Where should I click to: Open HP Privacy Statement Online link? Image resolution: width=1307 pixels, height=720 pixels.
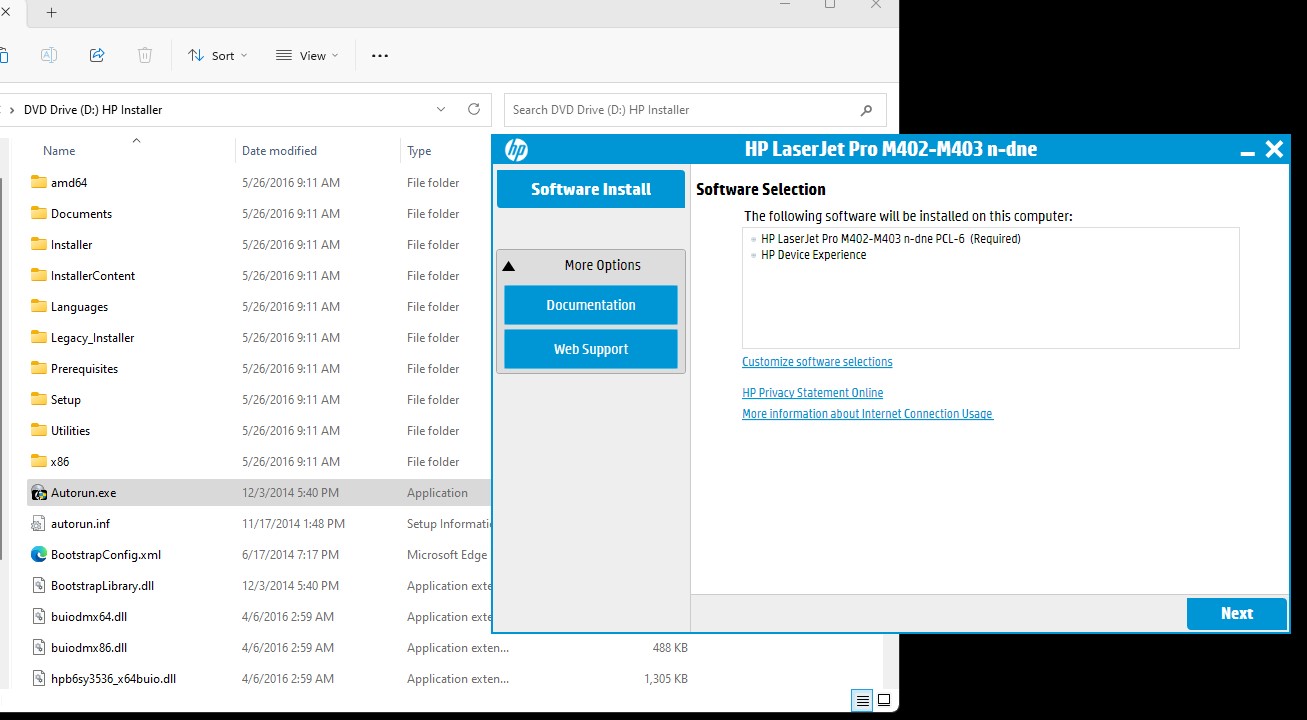tap(812, 393)
